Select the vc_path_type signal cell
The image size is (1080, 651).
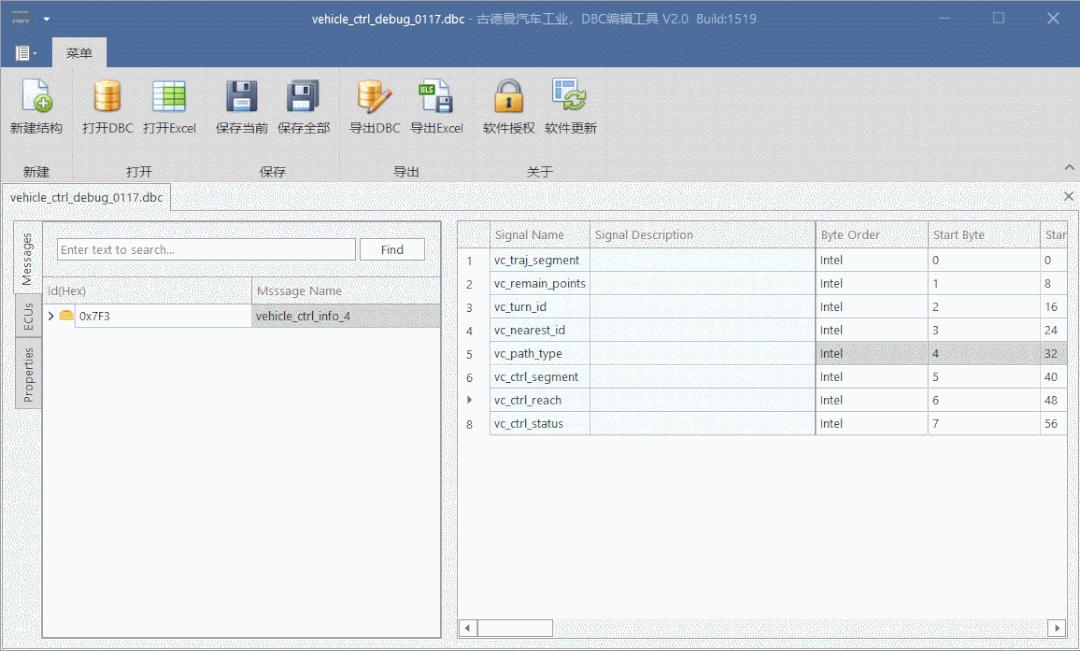[539, 354]
